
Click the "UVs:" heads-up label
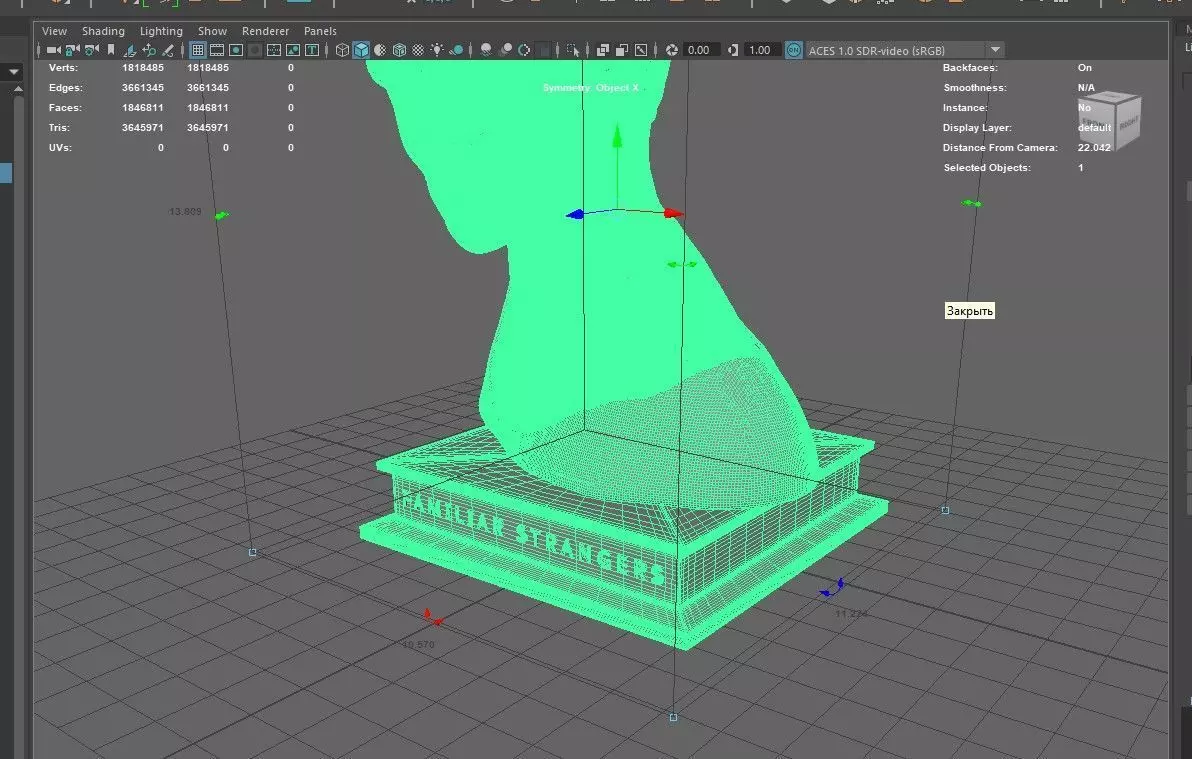pos(60,148)
